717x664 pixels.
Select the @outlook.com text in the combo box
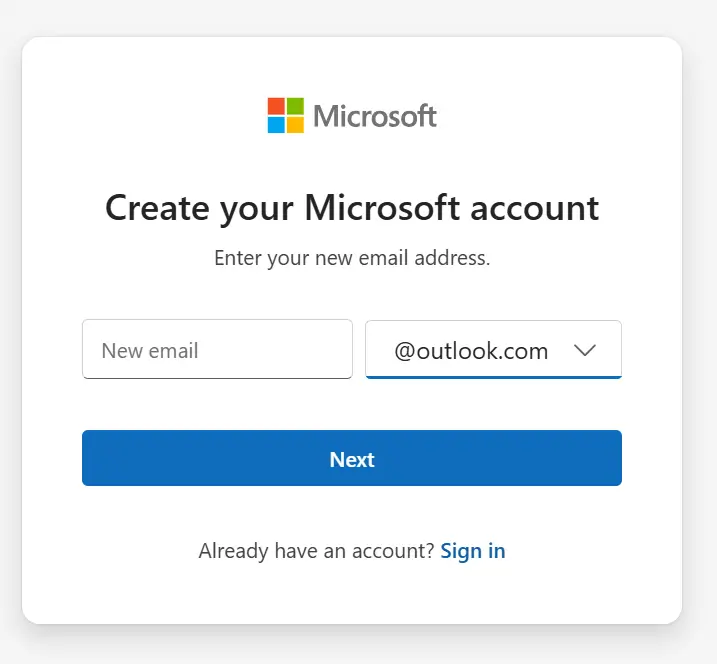point(471,351)
